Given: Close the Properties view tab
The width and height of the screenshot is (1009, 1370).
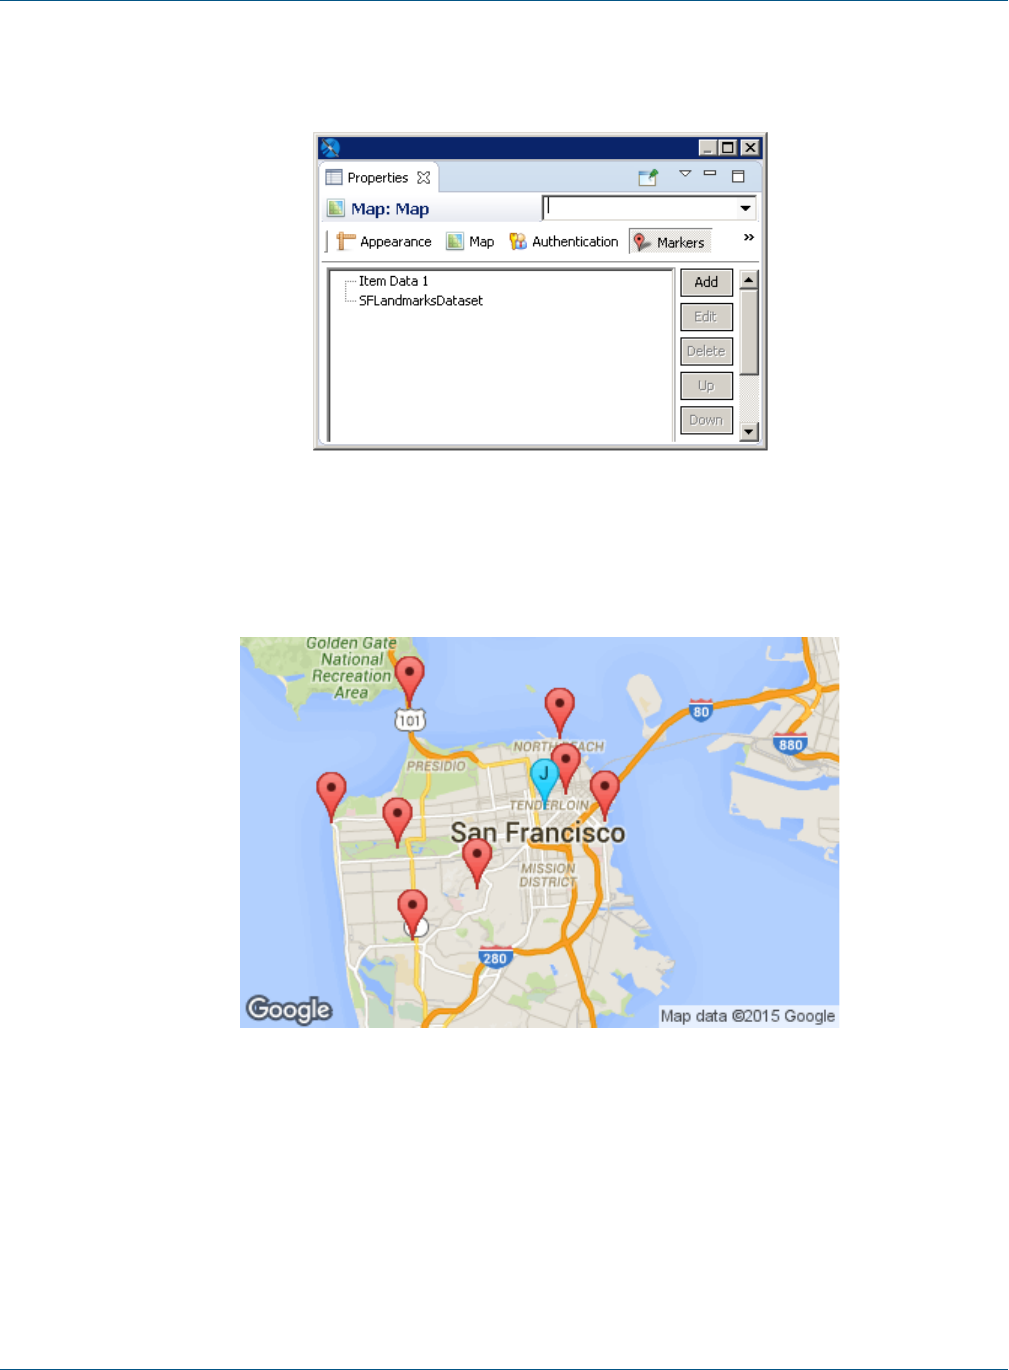Looking at the screenshot, I should 424,178.
